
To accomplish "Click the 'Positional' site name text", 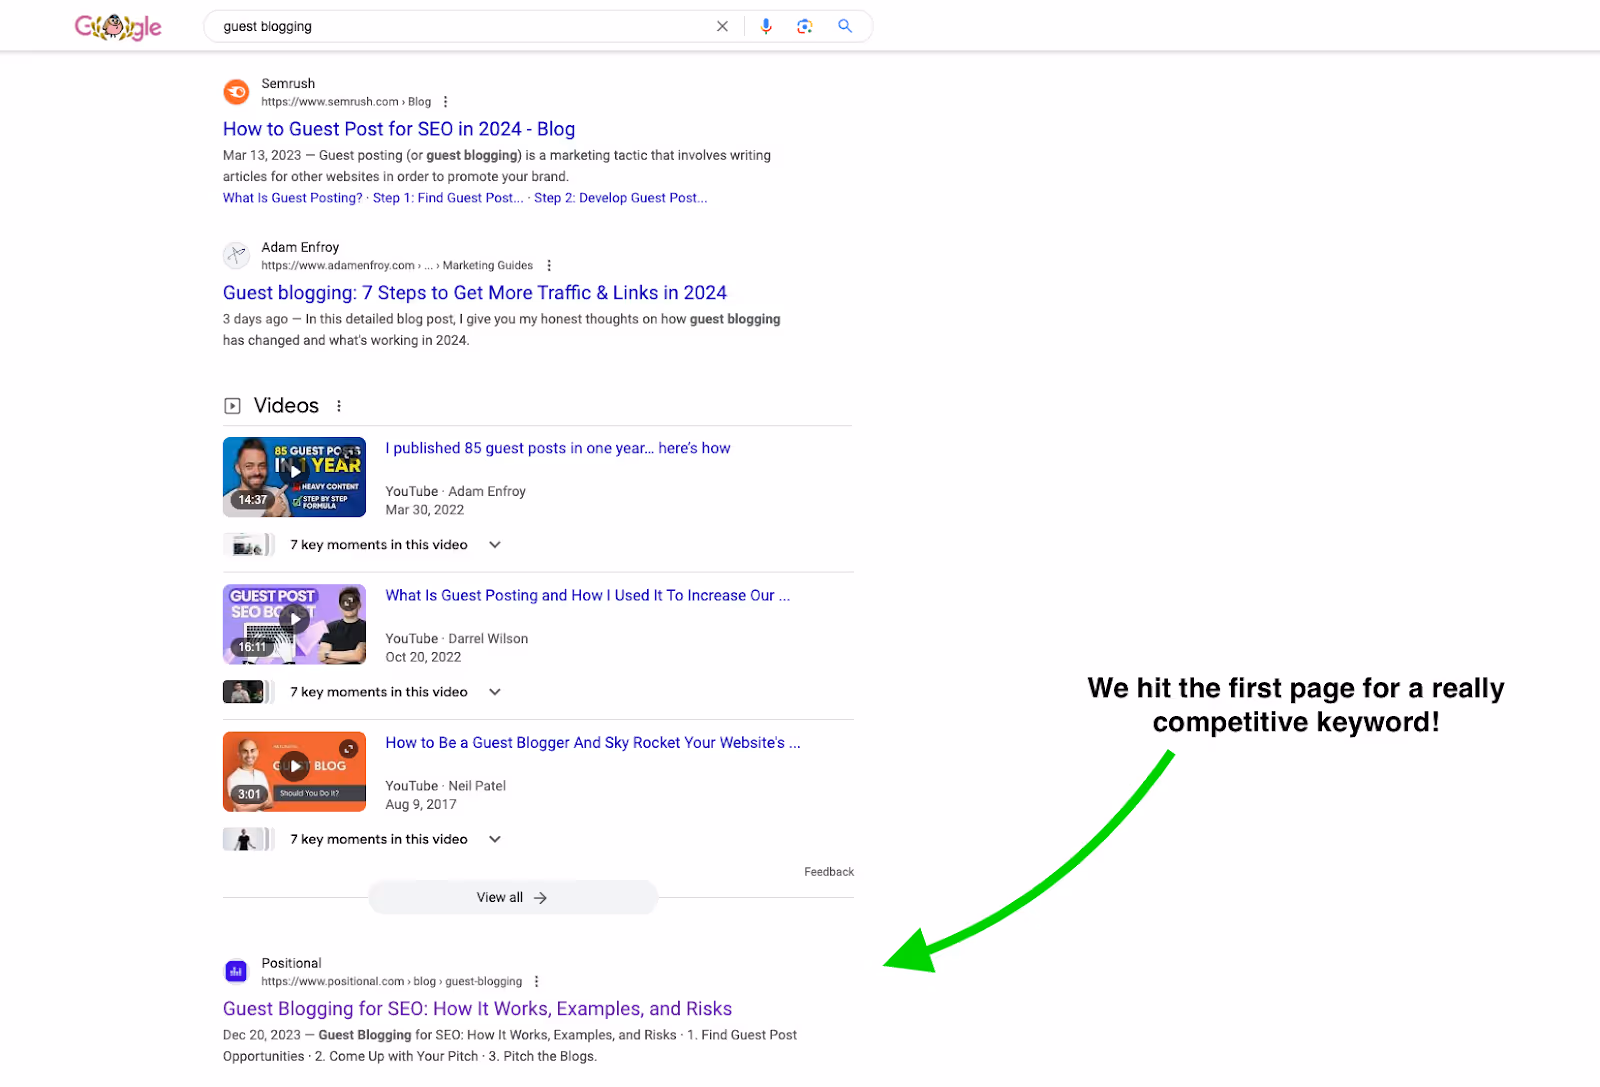I will [291, 963].
